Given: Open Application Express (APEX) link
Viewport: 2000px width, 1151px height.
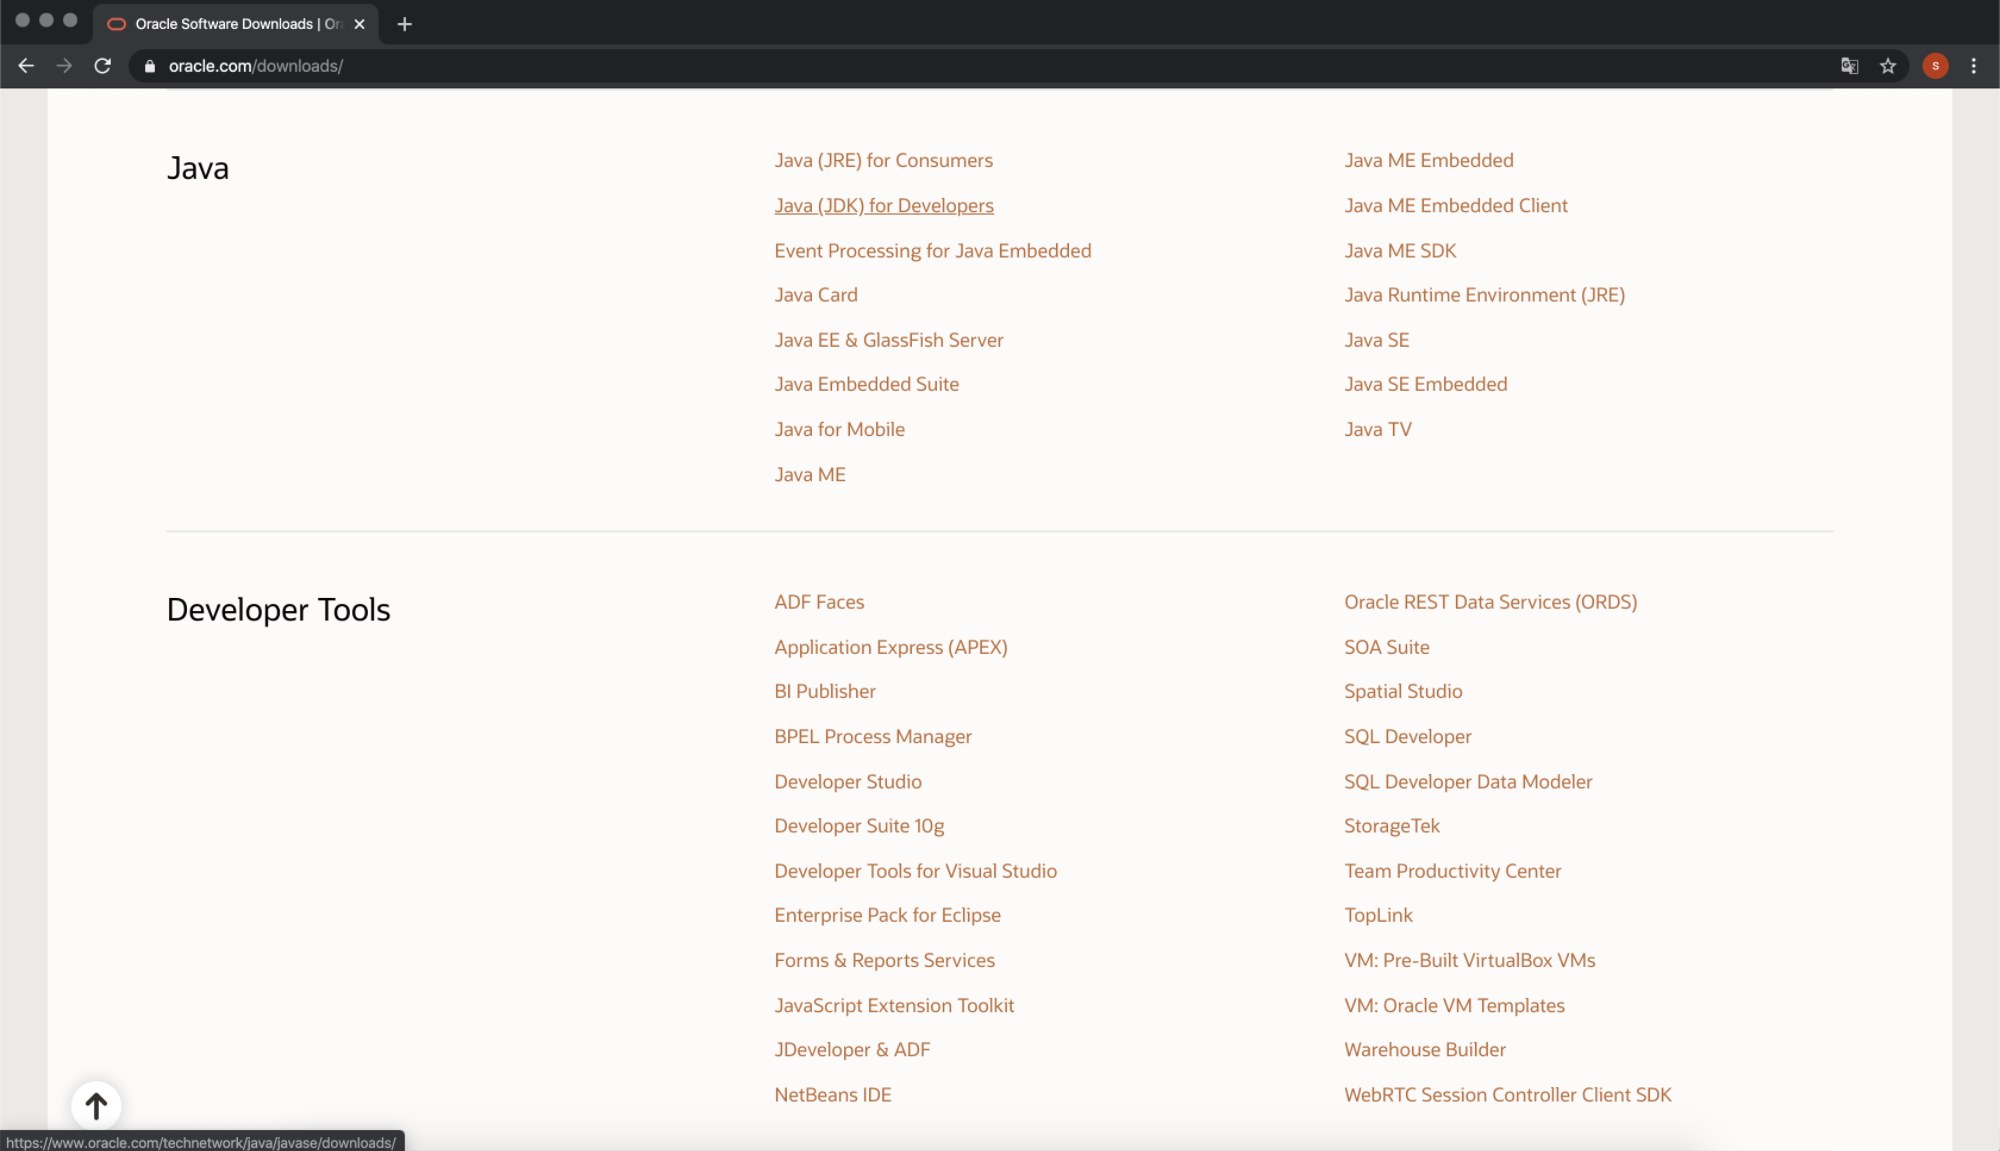Looking at the screenshot, I should click(890, 648).
